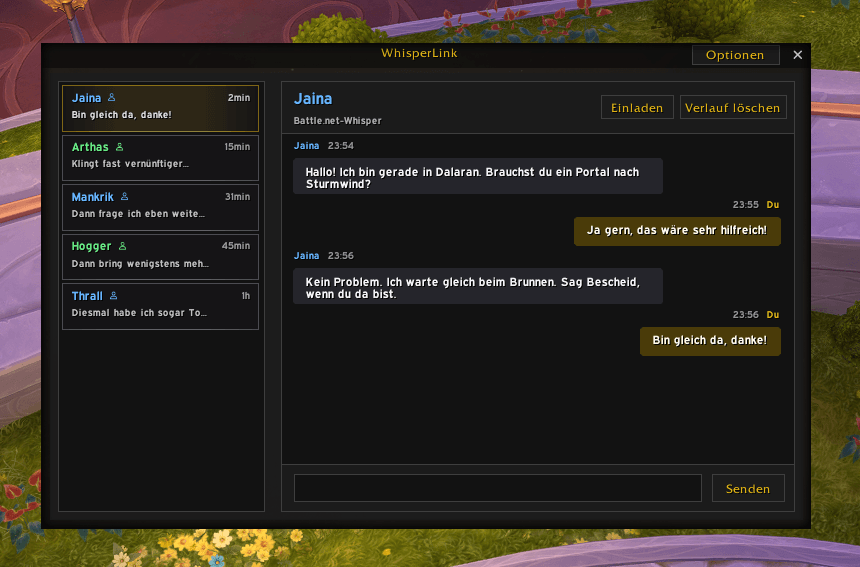
Task: Select the Jaina conversation in the list
Action: coord(160,108)
